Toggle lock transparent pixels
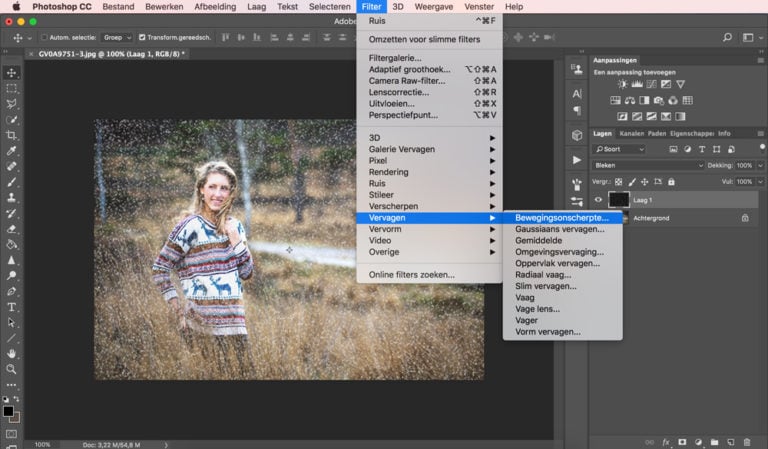 point(619,182)
